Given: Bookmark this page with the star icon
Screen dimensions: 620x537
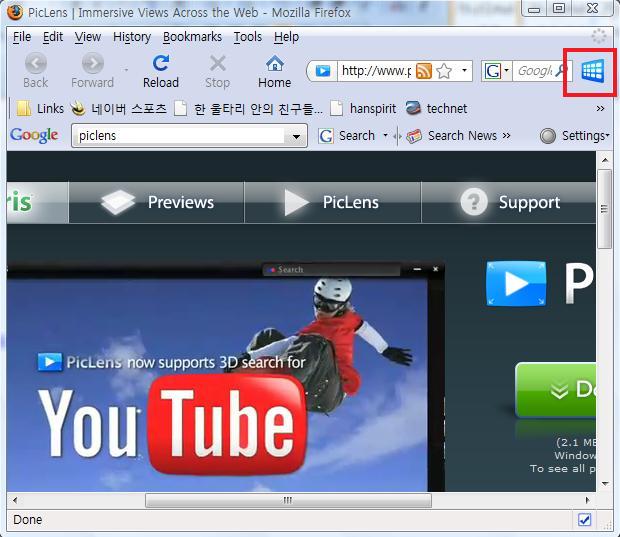Looking at the screenshot, I should (444, 71).
